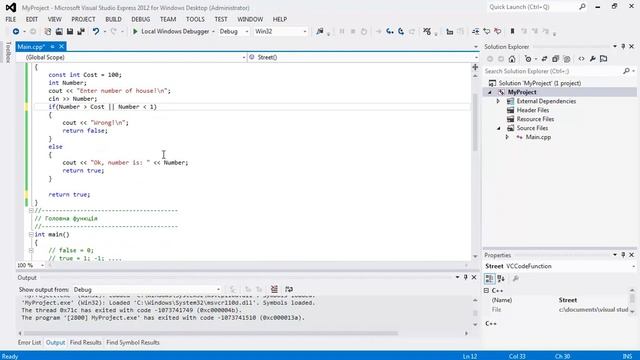
Task: Click the Find in Files toolbar icon
Action: 320,31
